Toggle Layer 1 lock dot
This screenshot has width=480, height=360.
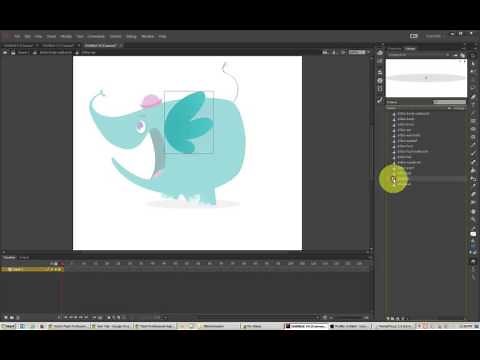(56, 269)
